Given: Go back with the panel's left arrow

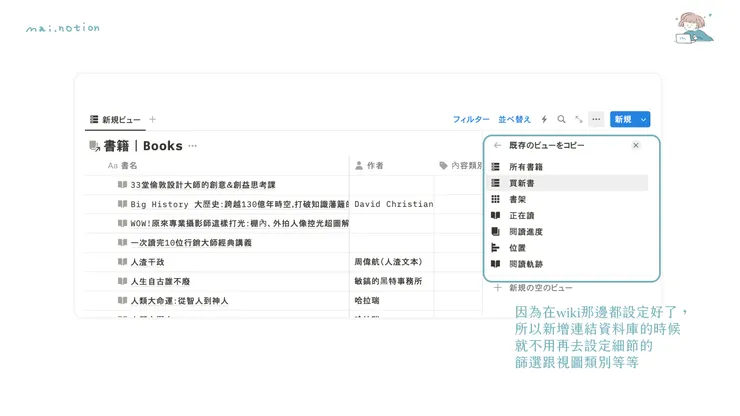Looking at the screenshot, I should click(497, 145).
